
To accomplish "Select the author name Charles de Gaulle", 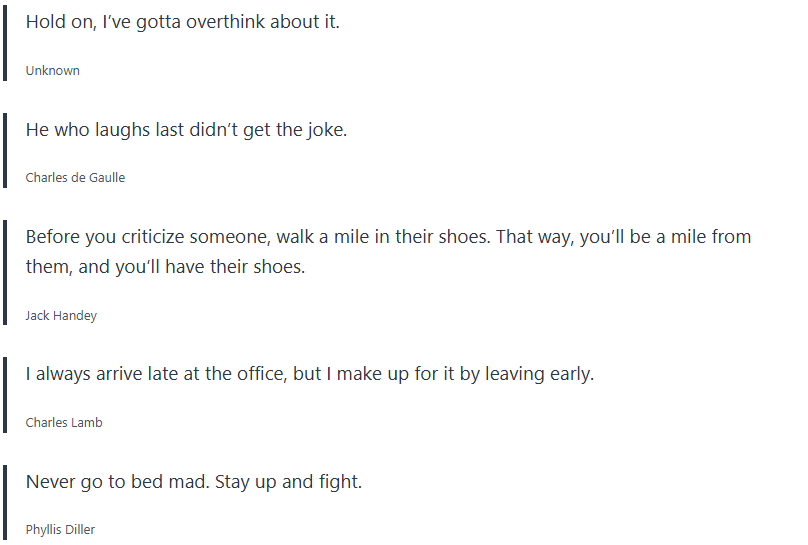I will [75, 178].
